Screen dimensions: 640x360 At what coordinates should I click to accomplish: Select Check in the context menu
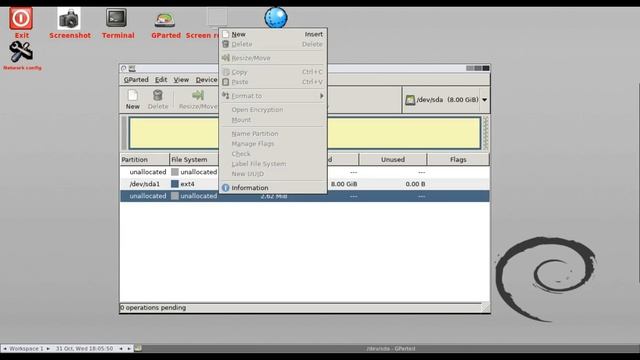[273, 154]
